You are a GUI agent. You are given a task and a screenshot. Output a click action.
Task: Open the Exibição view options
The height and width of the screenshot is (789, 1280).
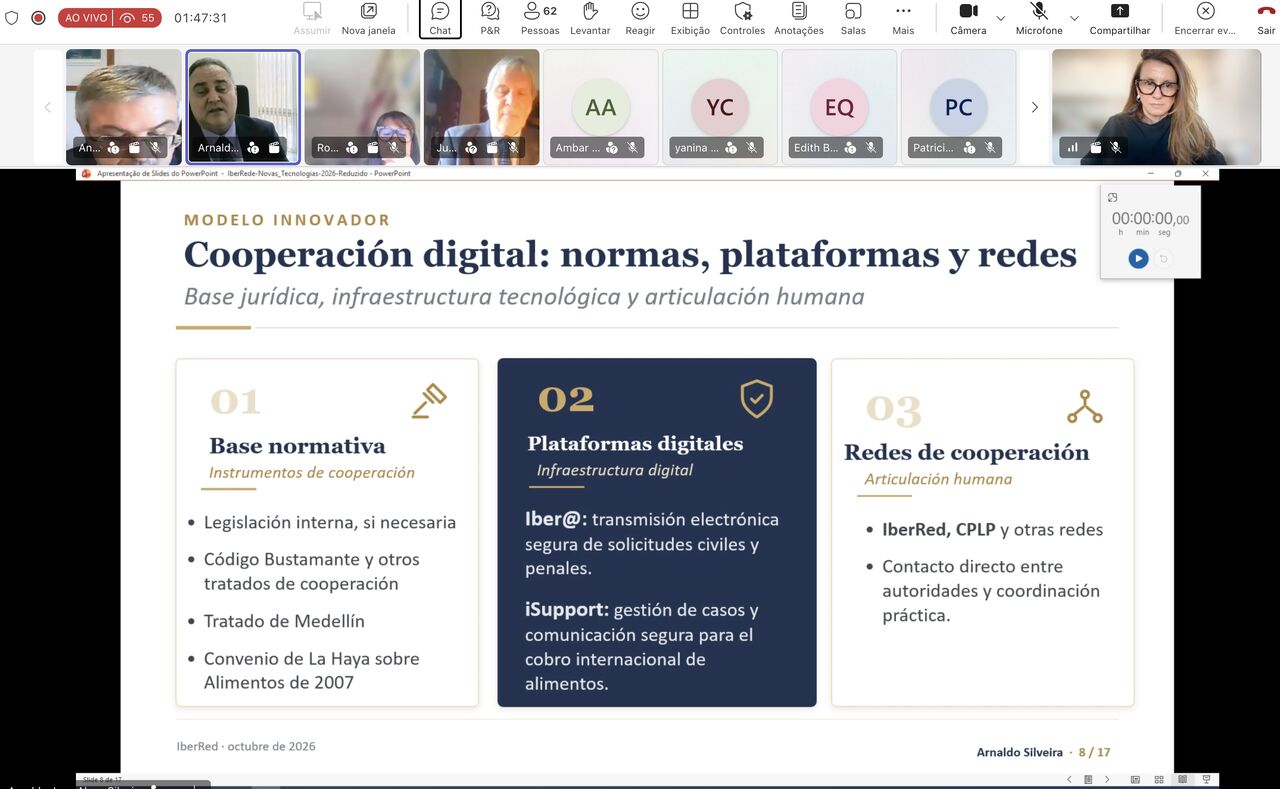tap(690, 18)
